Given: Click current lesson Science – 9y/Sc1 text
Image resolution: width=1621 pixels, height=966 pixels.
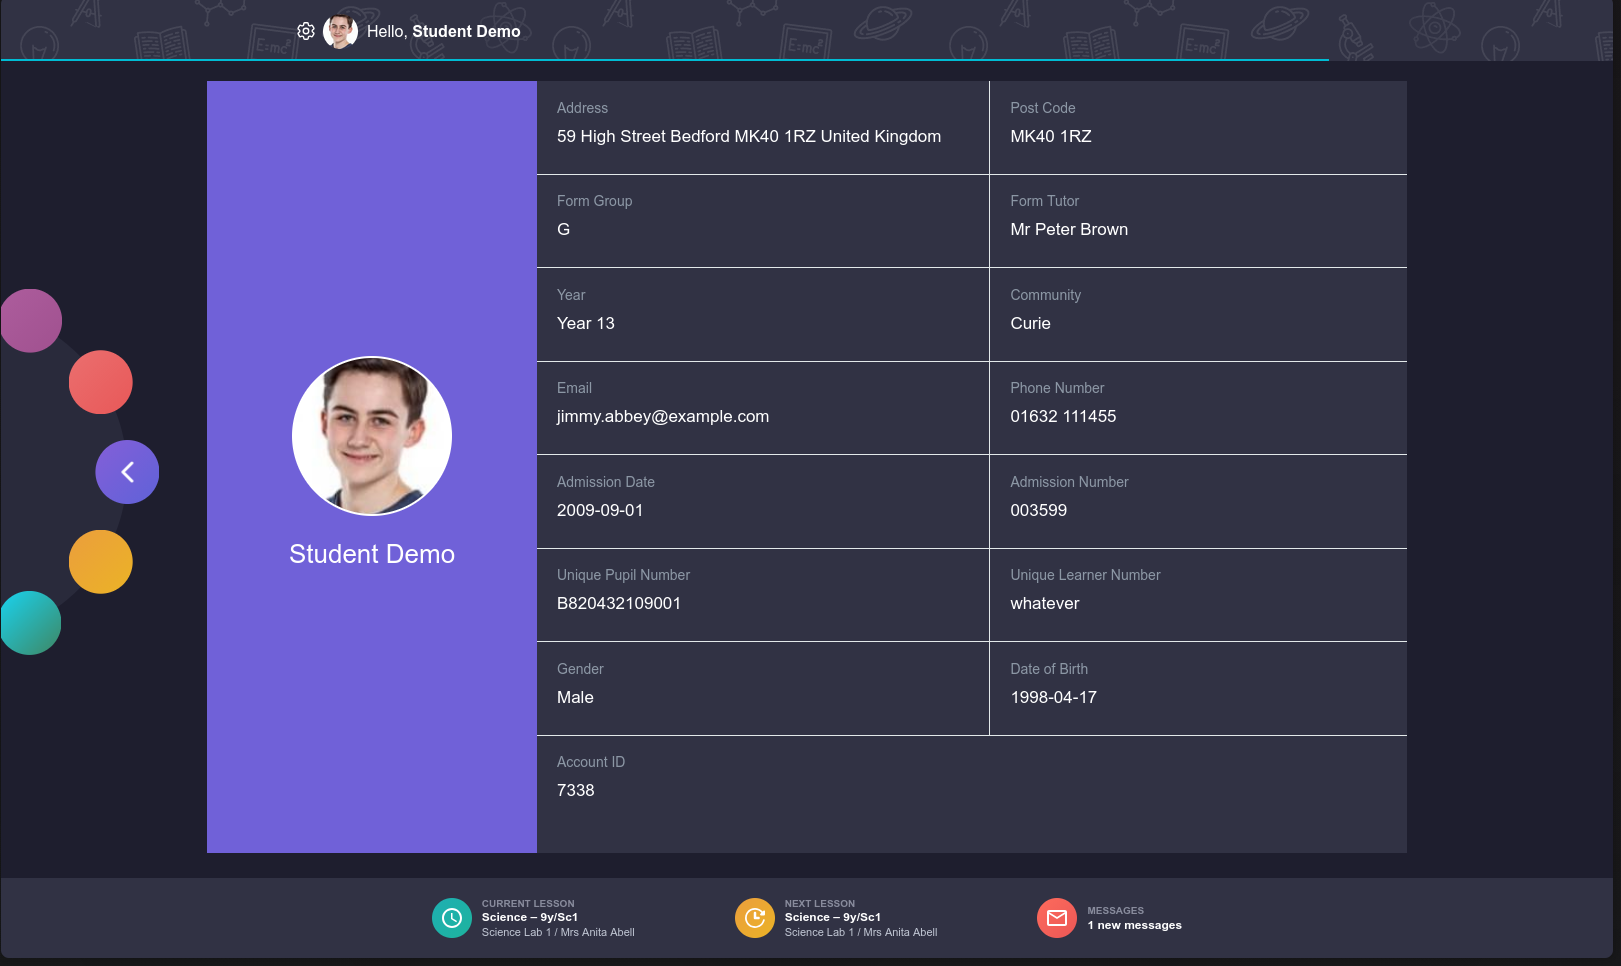Looking at the screenshot, I should coord(530,917).
